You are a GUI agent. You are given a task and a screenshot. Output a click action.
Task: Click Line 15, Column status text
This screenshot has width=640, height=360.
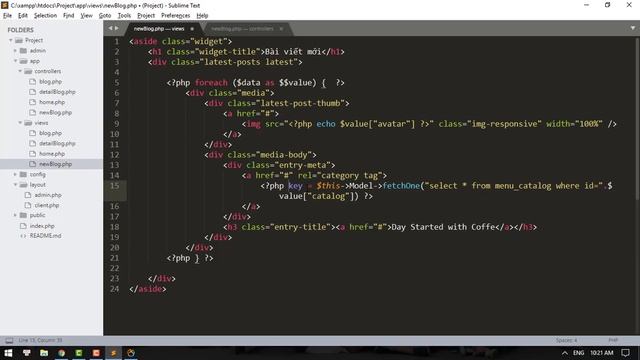(40, 340)
